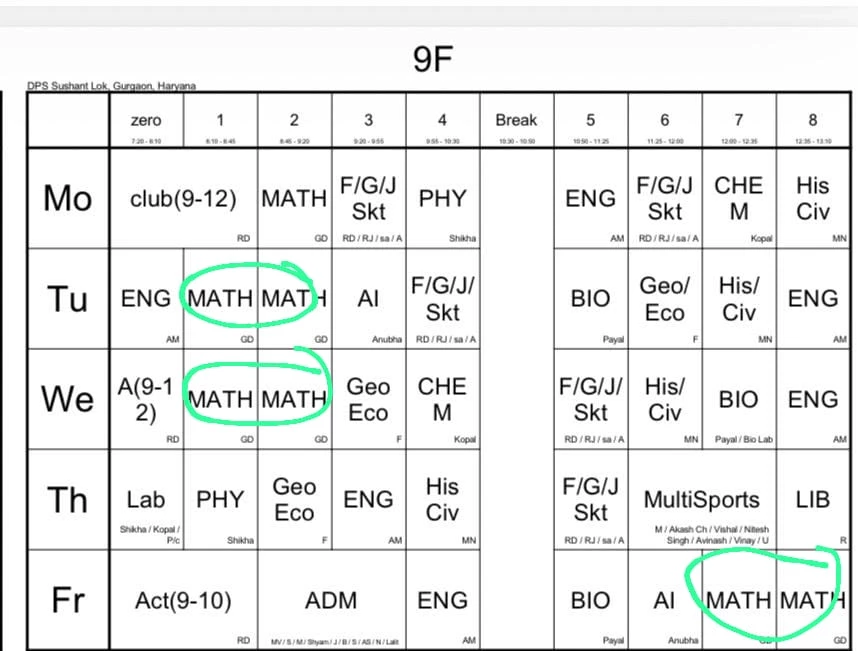
Task: Click Tuesday's BIO cell in period 5
Action: coord(591,299)
